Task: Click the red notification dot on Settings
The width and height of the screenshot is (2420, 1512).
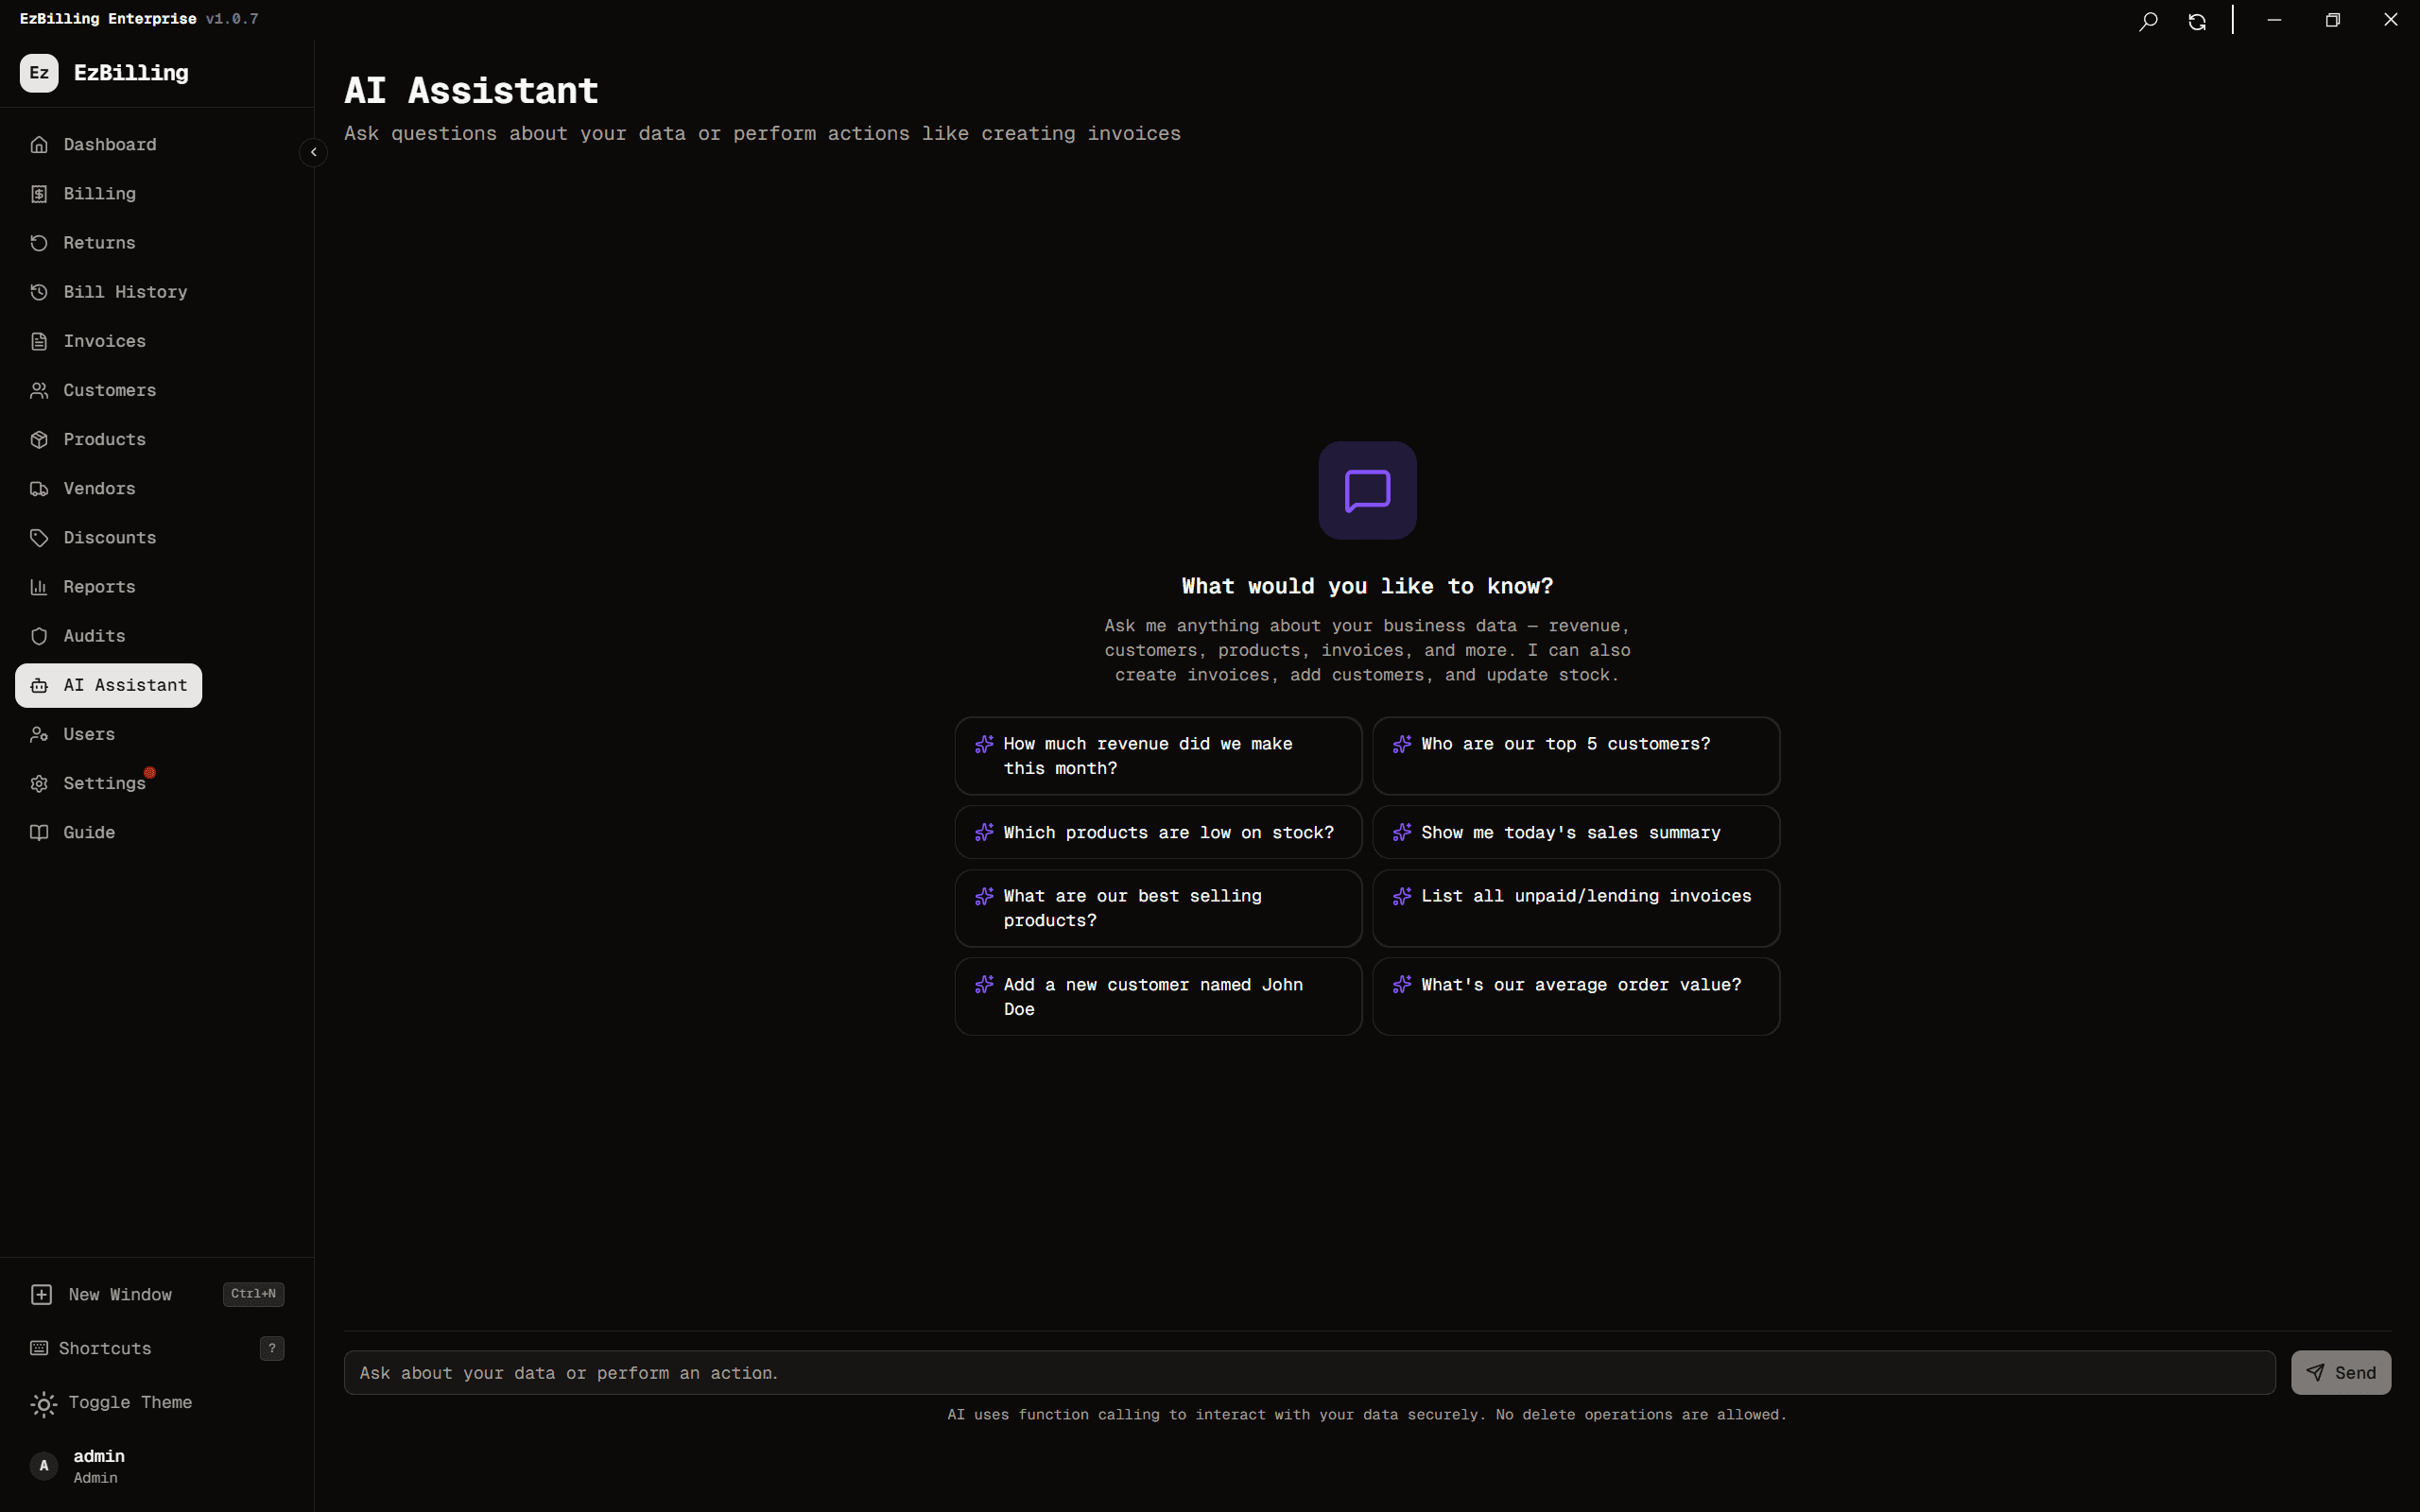Action: (x=150, y=772)
